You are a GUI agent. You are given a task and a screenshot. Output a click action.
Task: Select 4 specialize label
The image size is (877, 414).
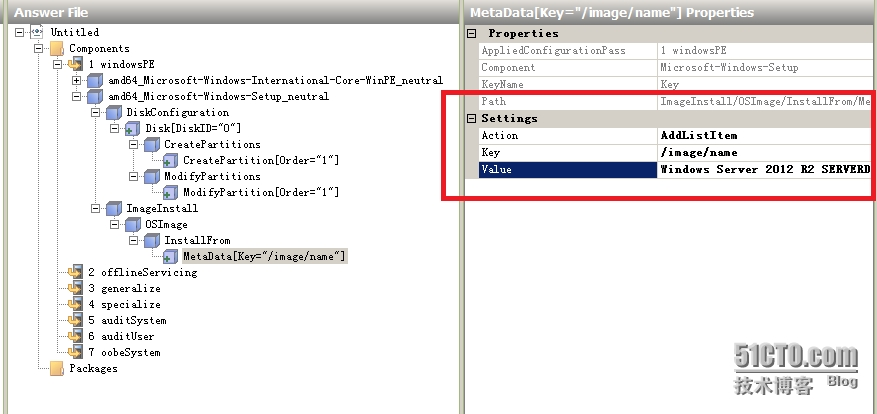coord(124,304)
